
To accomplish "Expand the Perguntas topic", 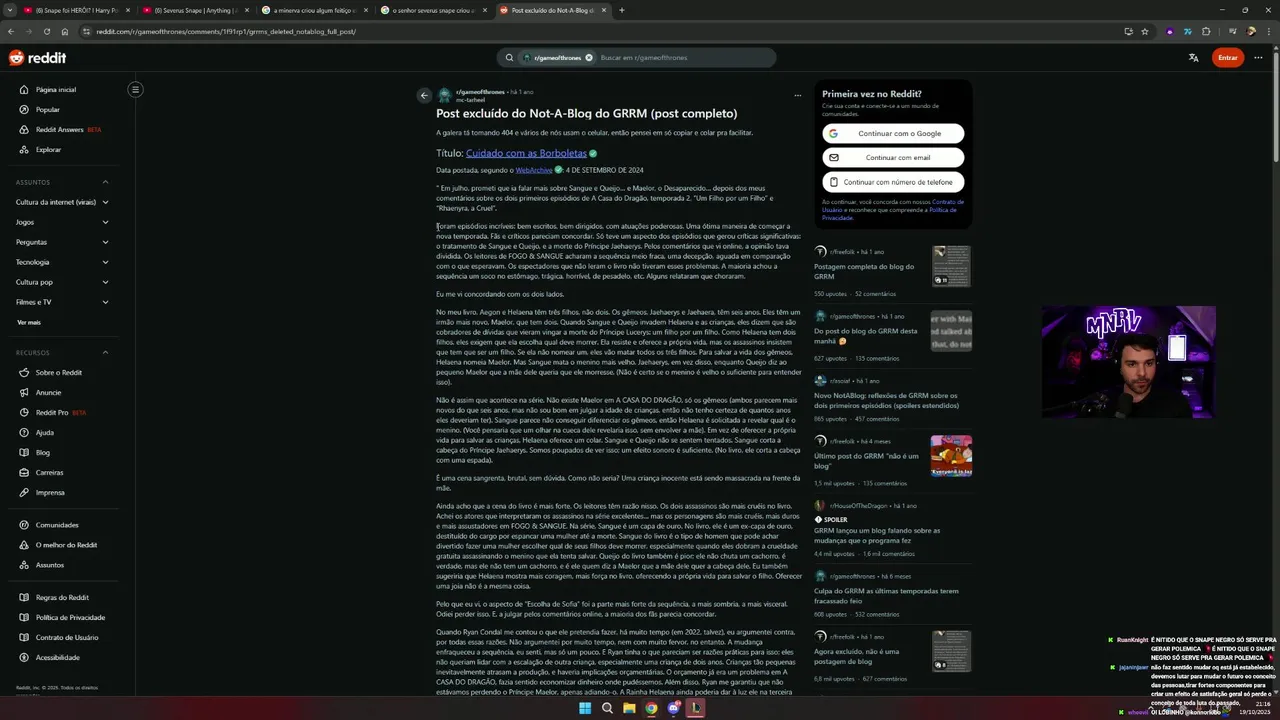I will click(62, 242).
